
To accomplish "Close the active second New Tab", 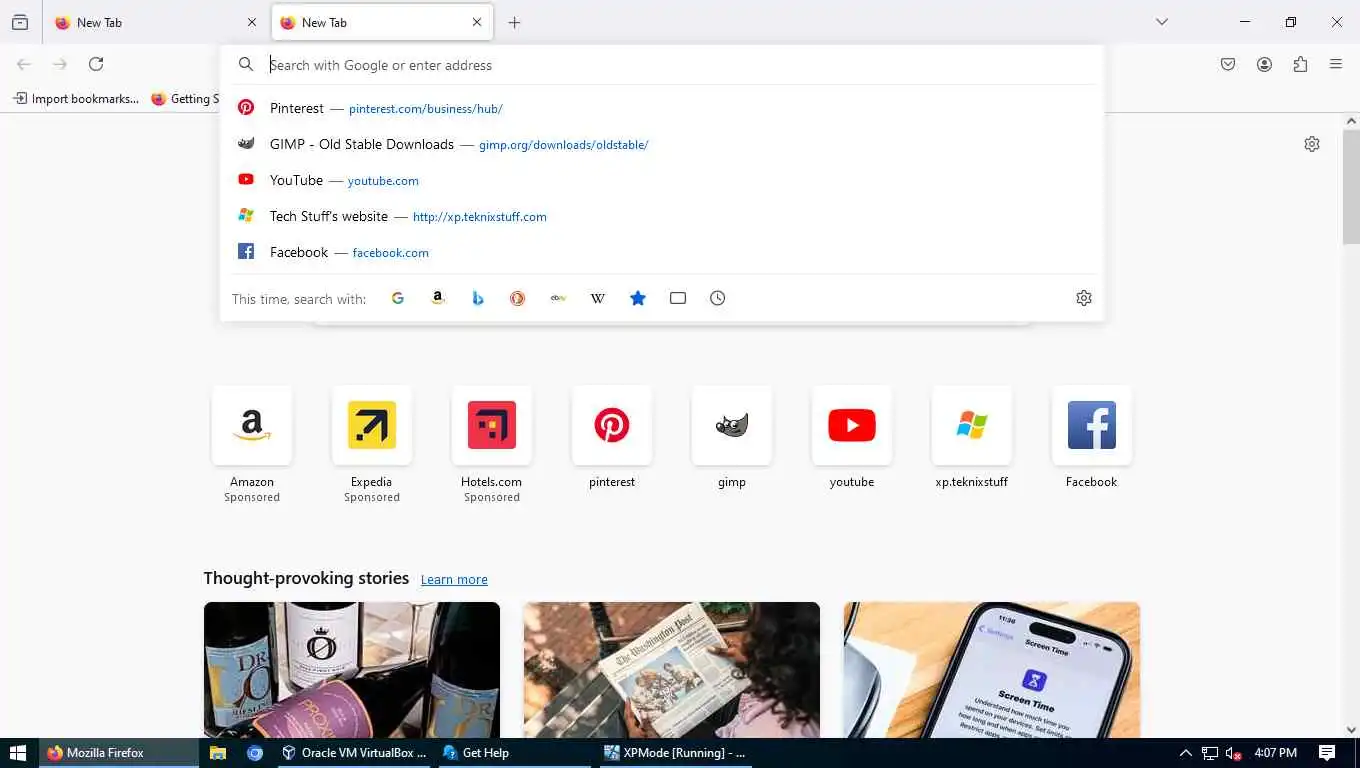I will pos(477,22).
